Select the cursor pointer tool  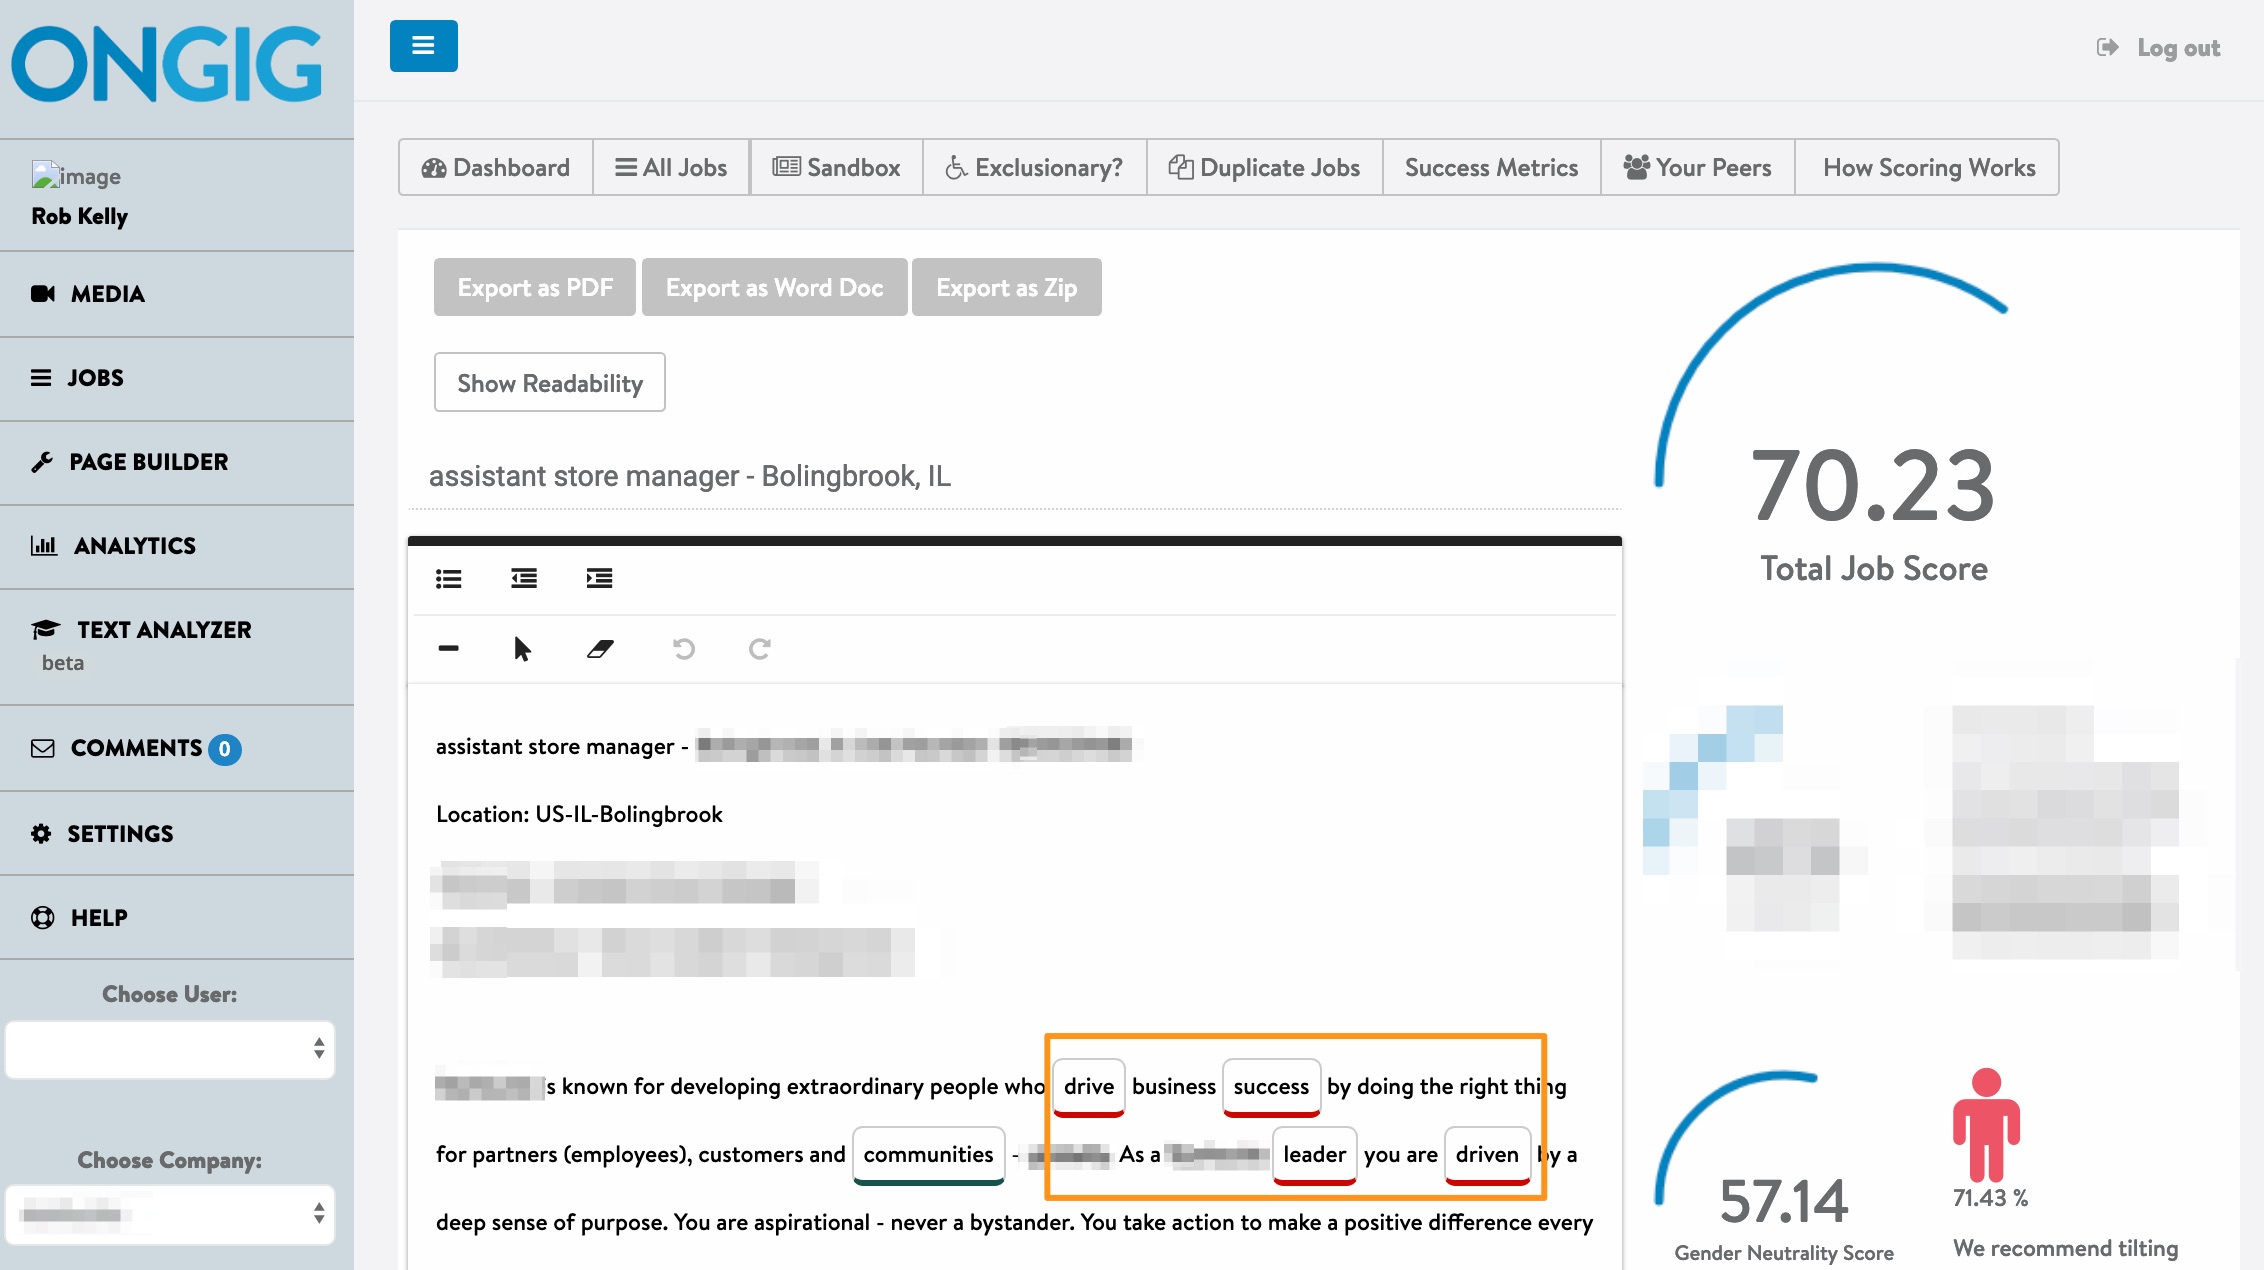pos(522,649)
